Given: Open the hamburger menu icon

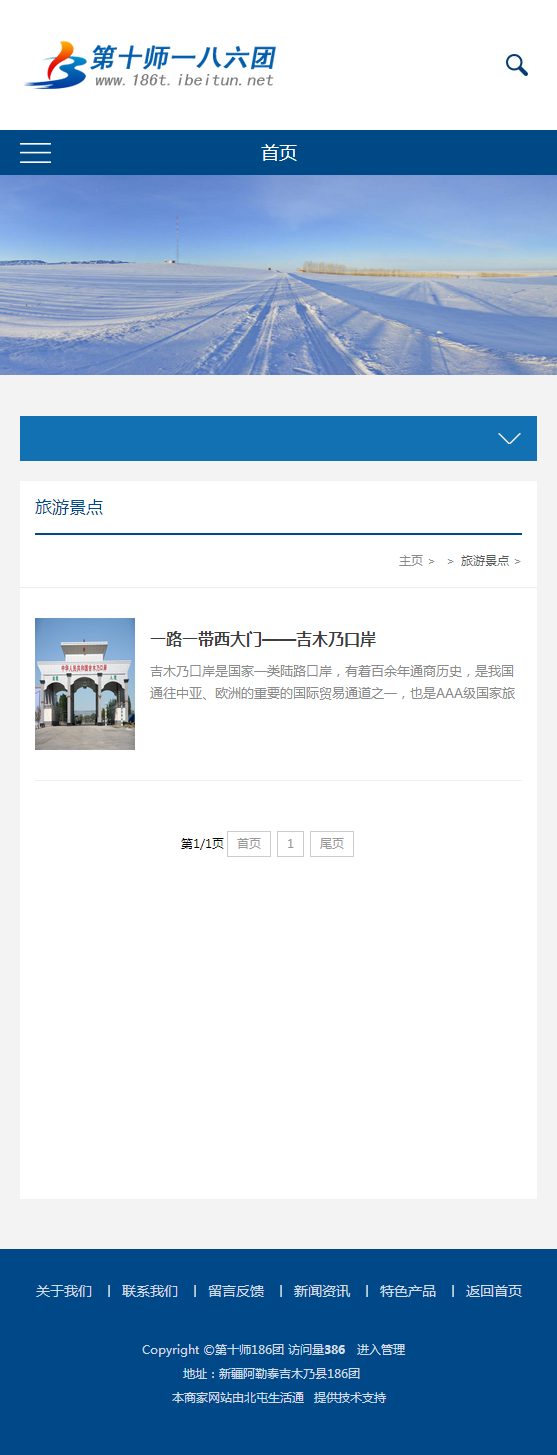Looking at the screenshot, I should (x=36, y=153).
